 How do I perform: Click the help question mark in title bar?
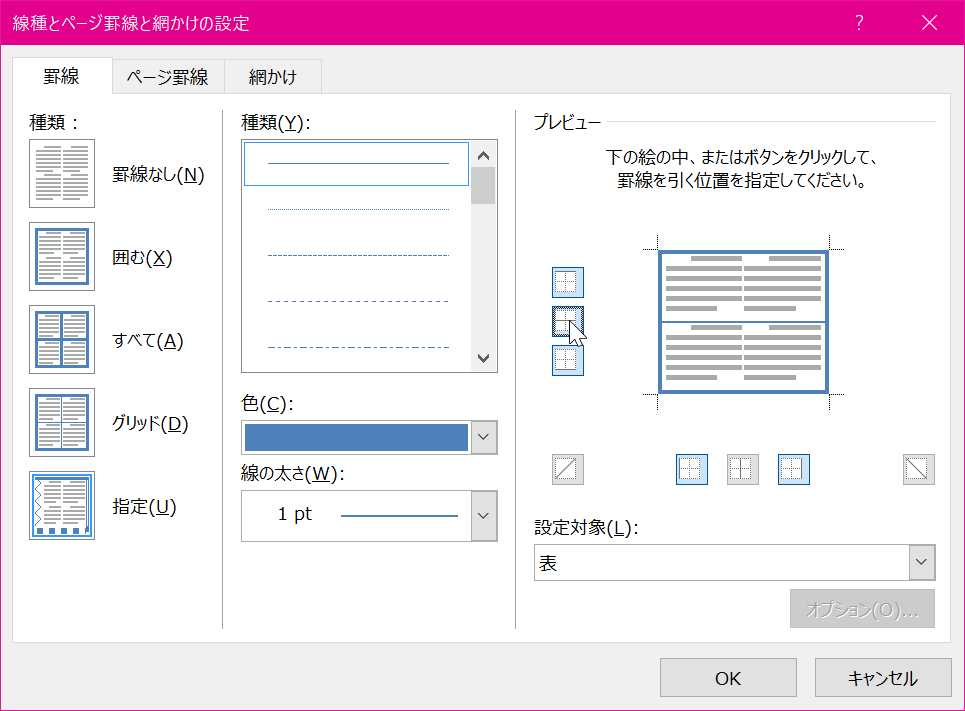tap(859, 23)
